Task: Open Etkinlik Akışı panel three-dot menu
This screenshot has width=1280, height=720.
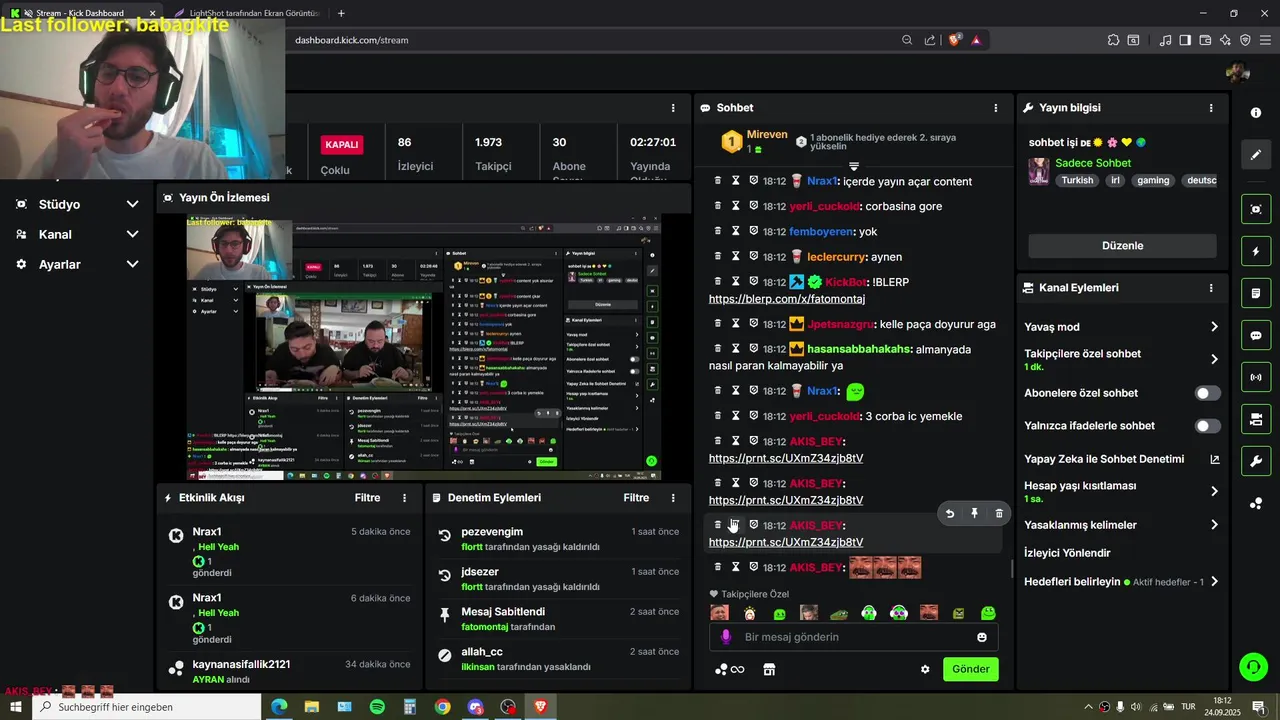Action: point(404,498)
